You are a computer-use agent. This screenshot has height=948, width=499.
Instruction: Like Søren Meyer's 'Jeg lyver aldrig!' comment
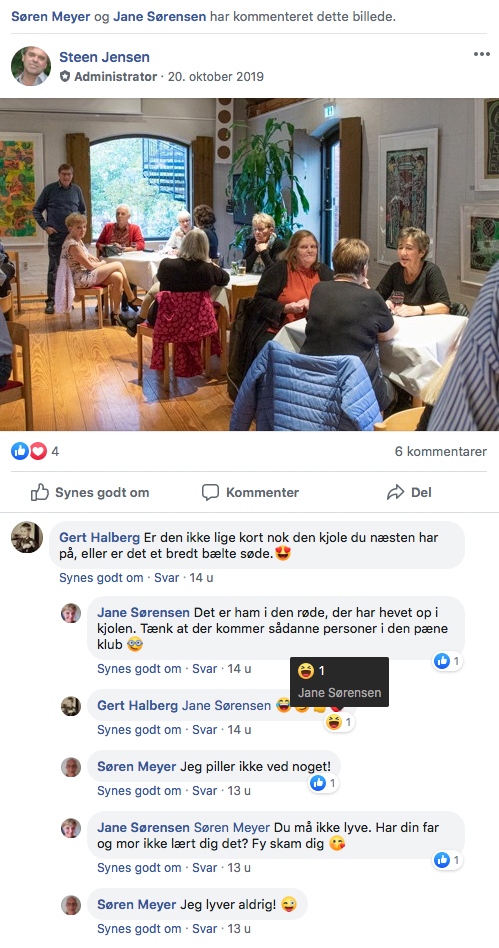point(139,929)
